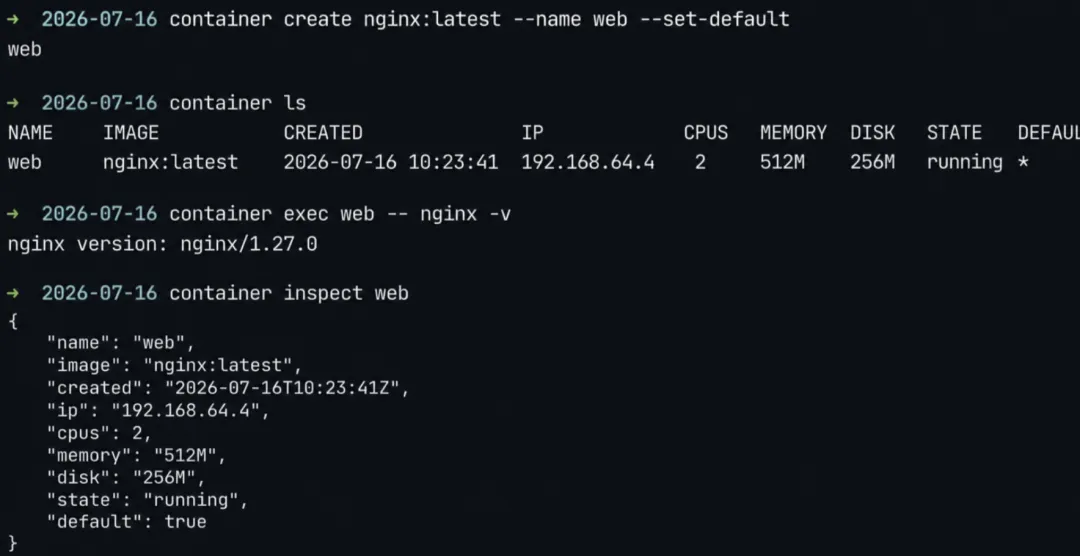Click the nginx version output line
The height and width of the screenshot is (556, 1080).
(163, 245)
